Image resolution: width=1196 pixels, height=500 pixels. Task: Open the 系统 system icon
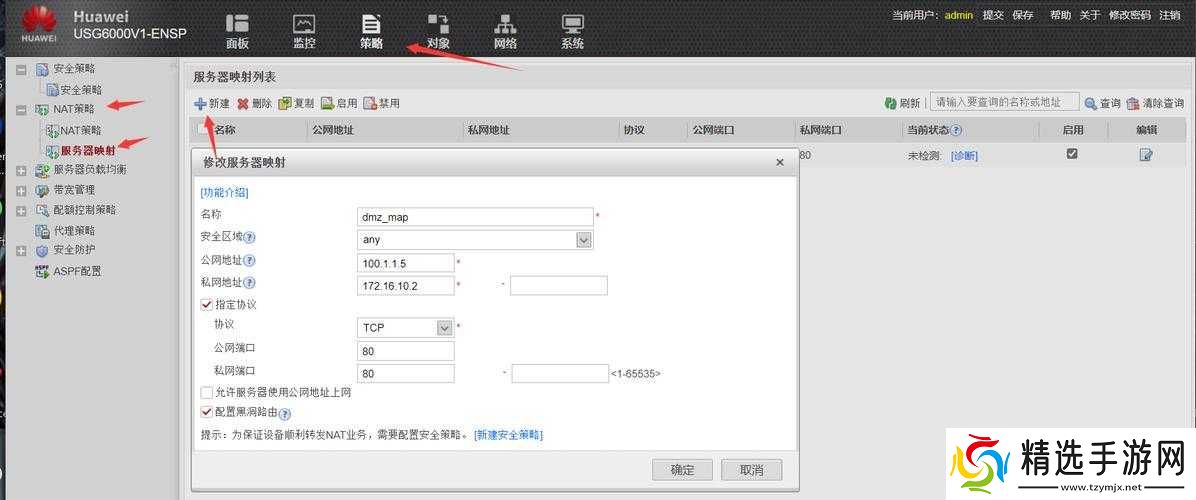(x=572, y=24)
